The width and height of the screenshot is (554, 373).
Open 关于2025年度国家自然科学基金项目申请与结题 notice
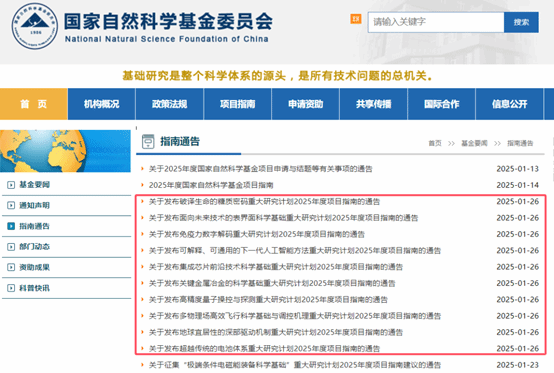[260, 169]
